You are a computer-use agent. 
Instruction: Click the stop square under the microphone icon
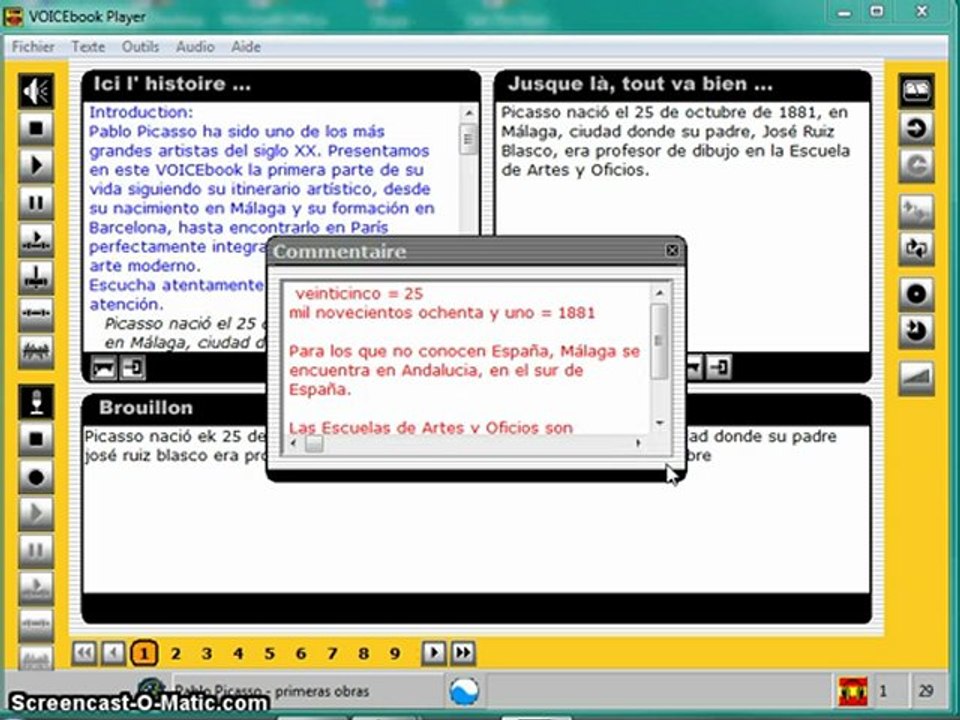(36, 439)
